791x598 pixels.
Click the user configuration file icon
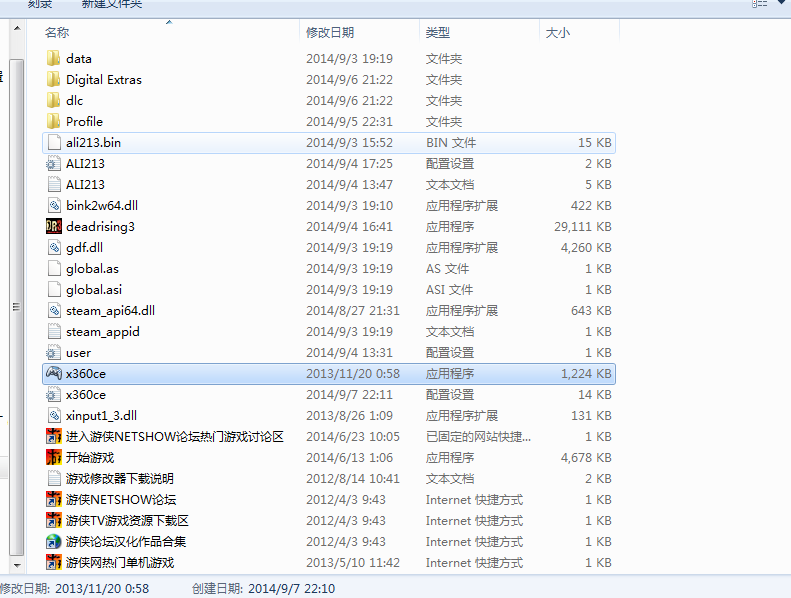point(53,353)
